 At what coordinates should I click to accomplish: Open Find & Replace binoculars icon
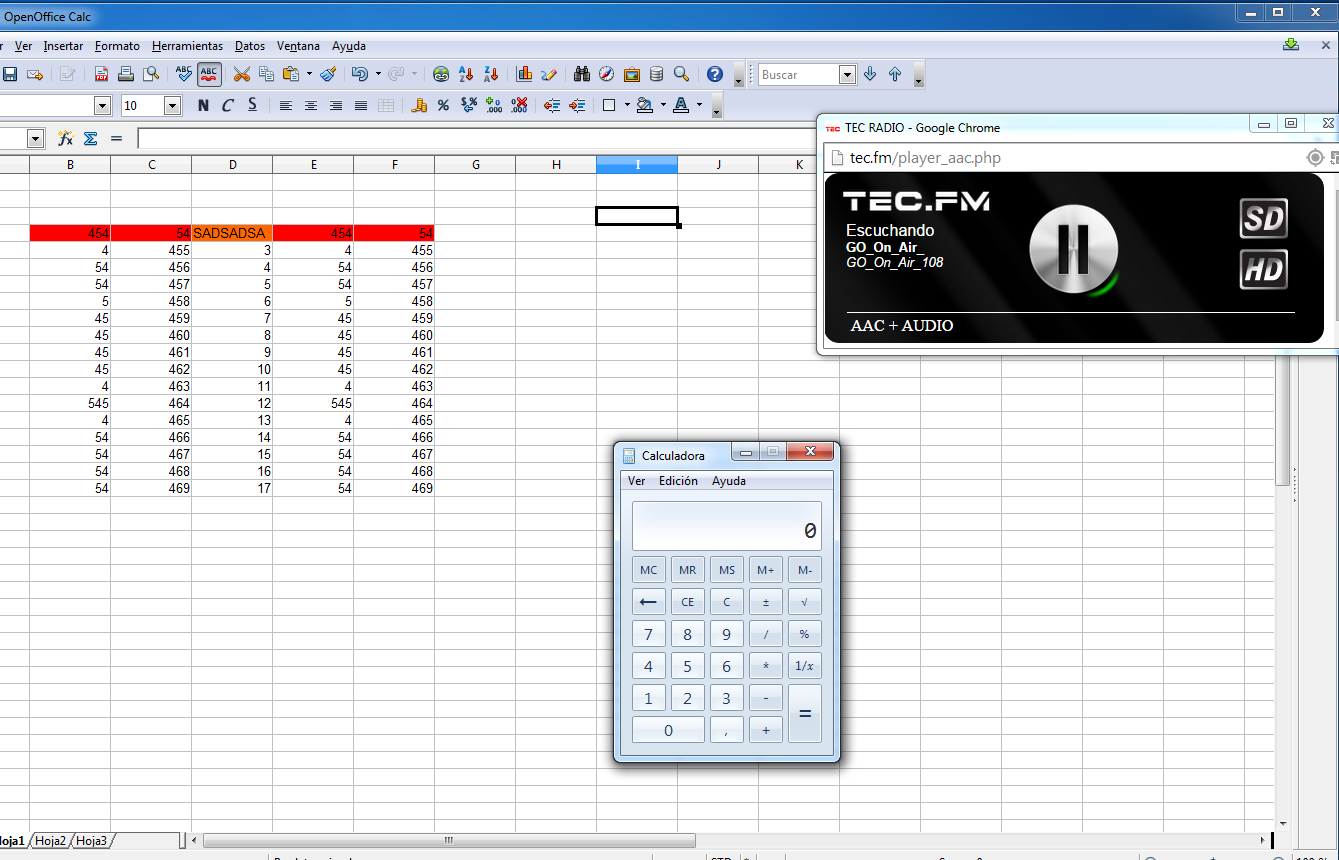(582, 74)
